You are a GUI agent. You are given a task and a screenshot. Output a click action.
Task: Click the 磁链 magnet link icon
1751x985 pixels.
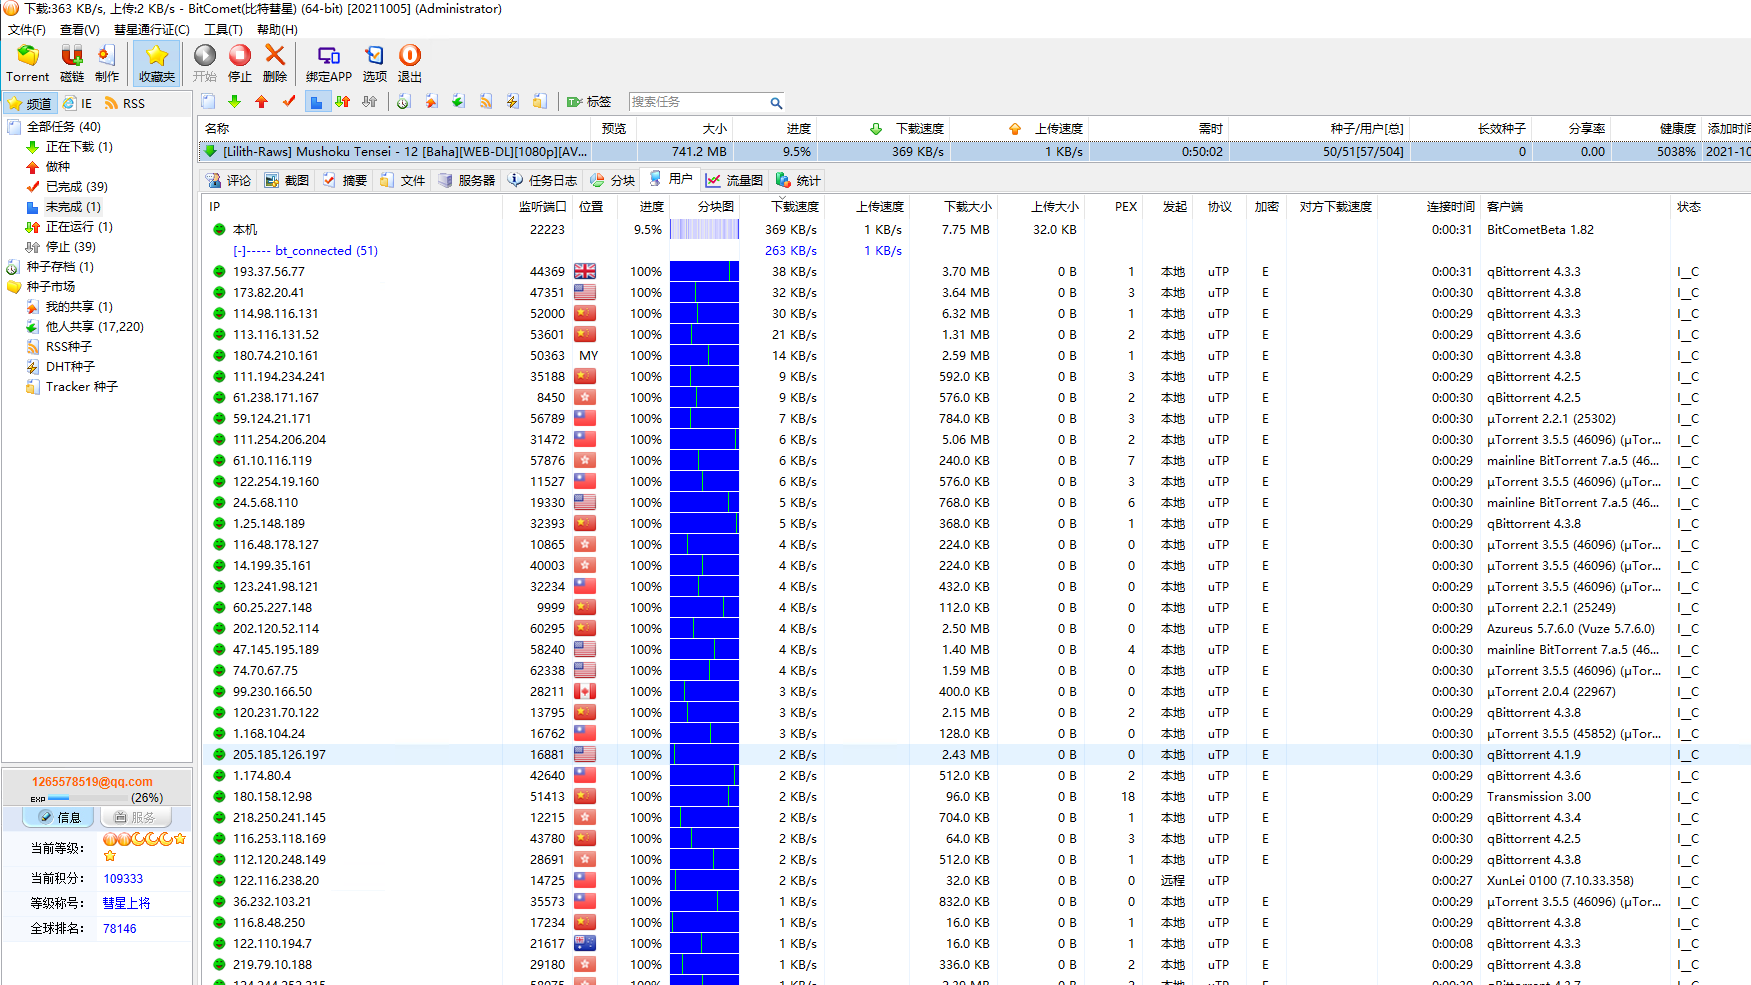coord(72,63)
